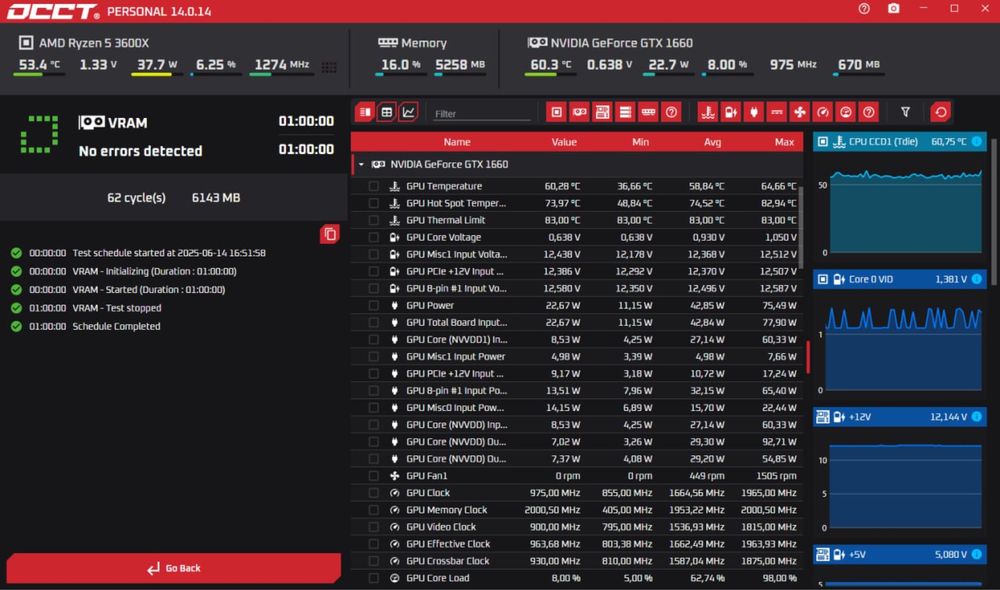The height and width of the screenshot is (590, 1000).
Task: Reset sensor min/max statistics
Action: (941, 112)
